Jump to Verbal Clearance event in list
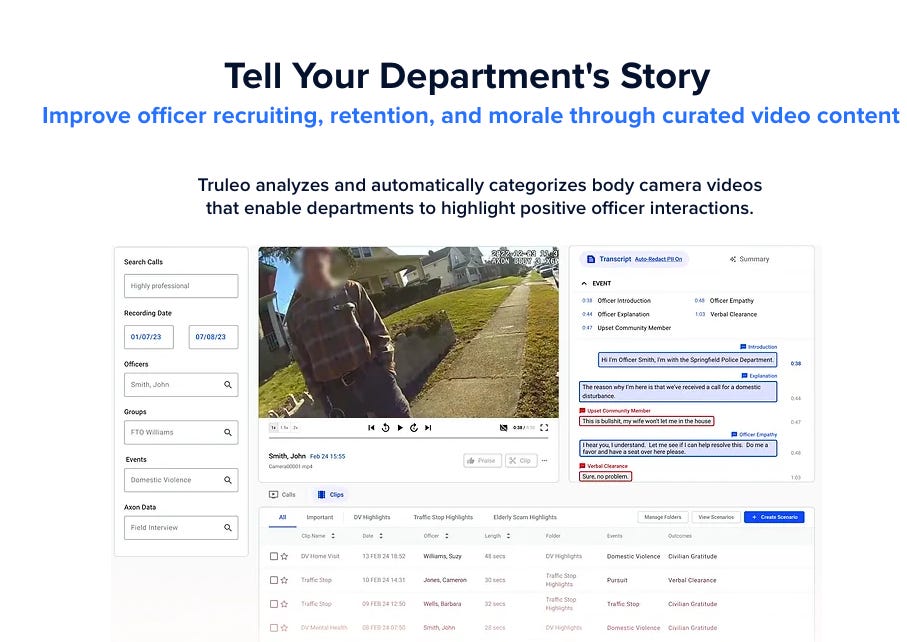The image size is (907, 642). coord(726,315)
